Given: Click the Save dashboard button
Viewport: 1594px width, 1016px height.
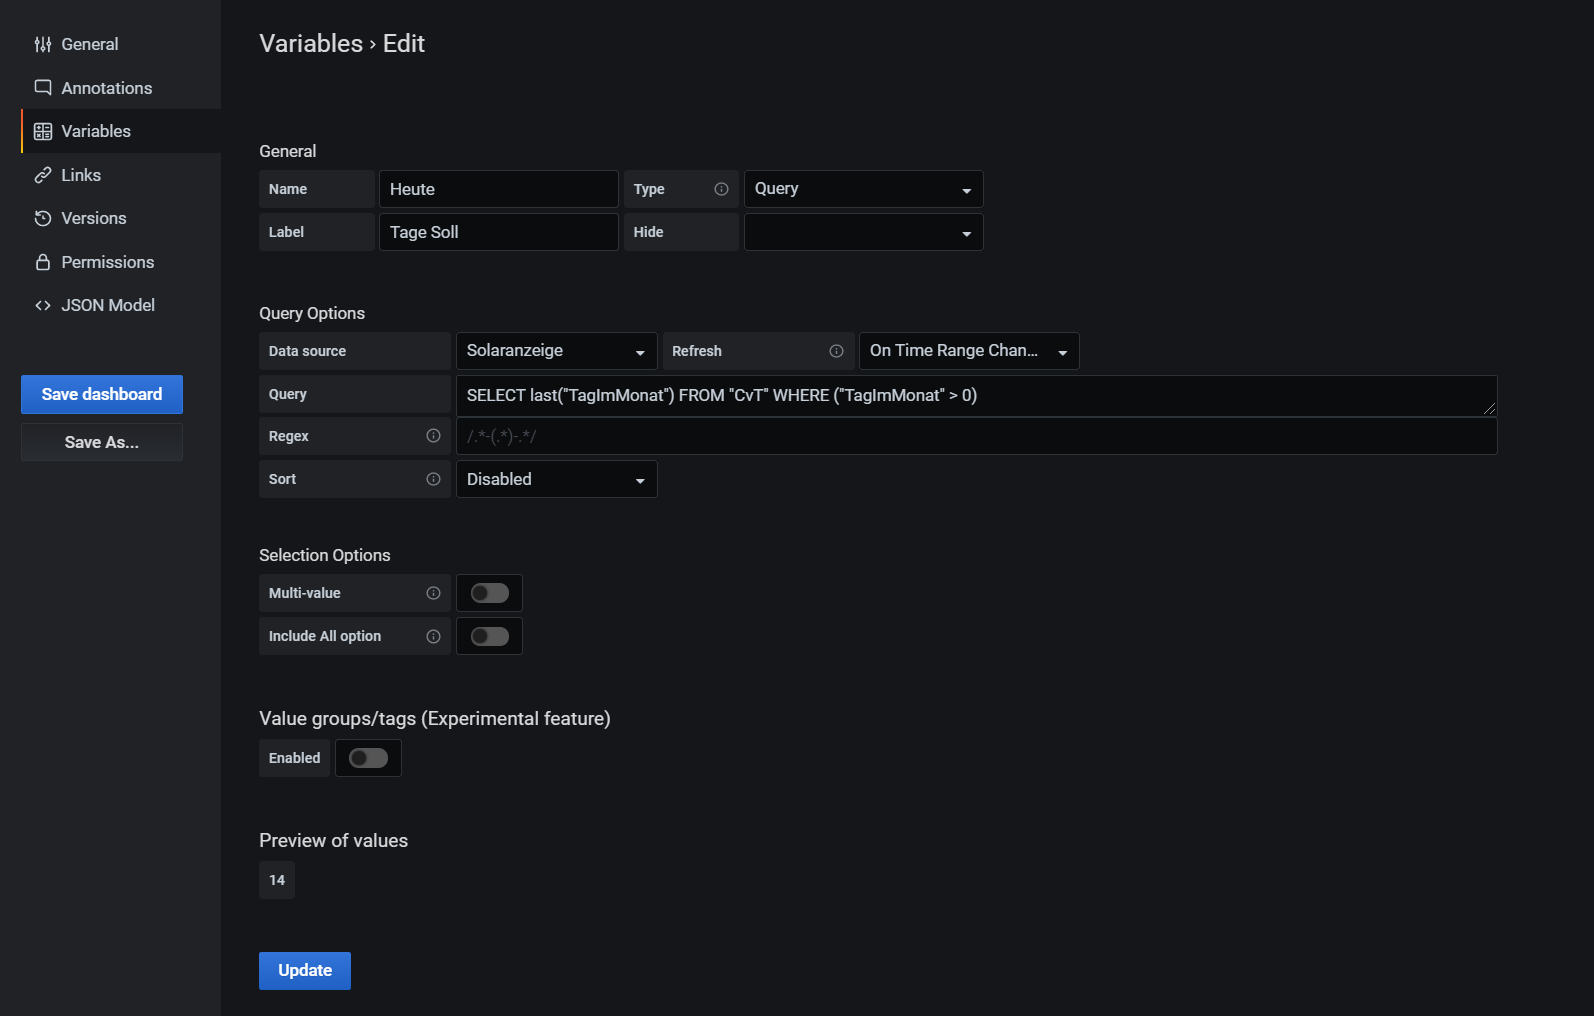Looking at the screenshot, I should pos(102,394).
